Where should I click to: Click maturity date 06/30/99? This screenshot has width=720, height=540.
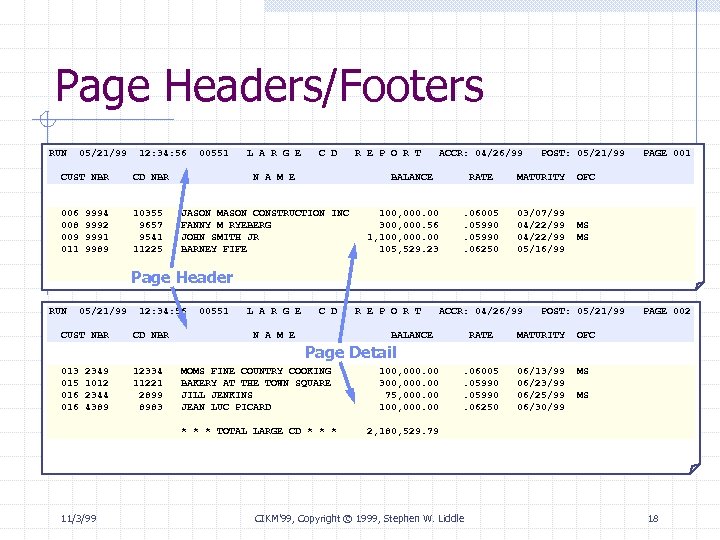pos(541,407)
